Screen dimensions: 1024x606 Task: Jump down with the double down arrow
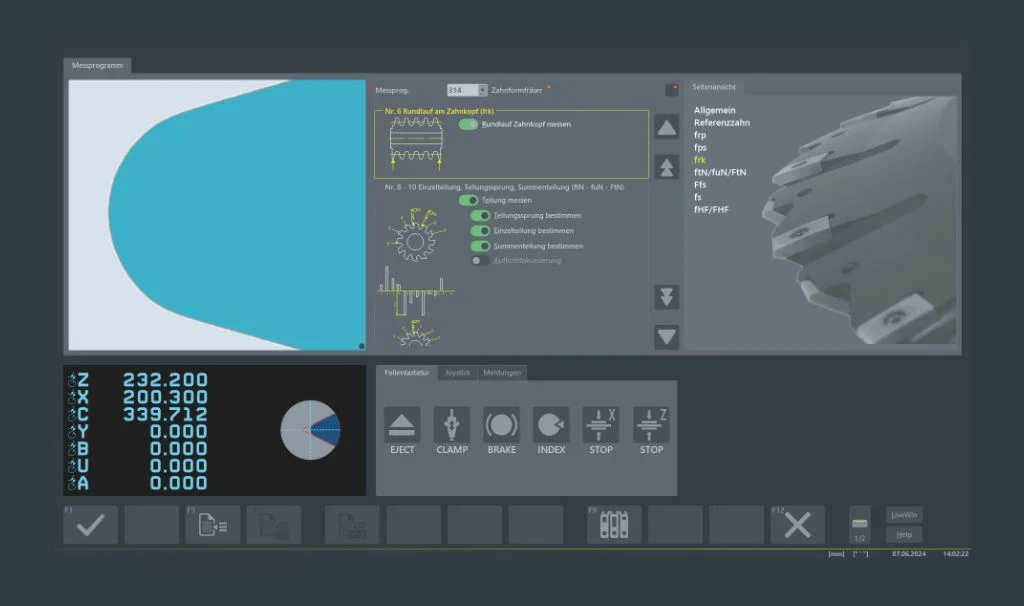666,297
